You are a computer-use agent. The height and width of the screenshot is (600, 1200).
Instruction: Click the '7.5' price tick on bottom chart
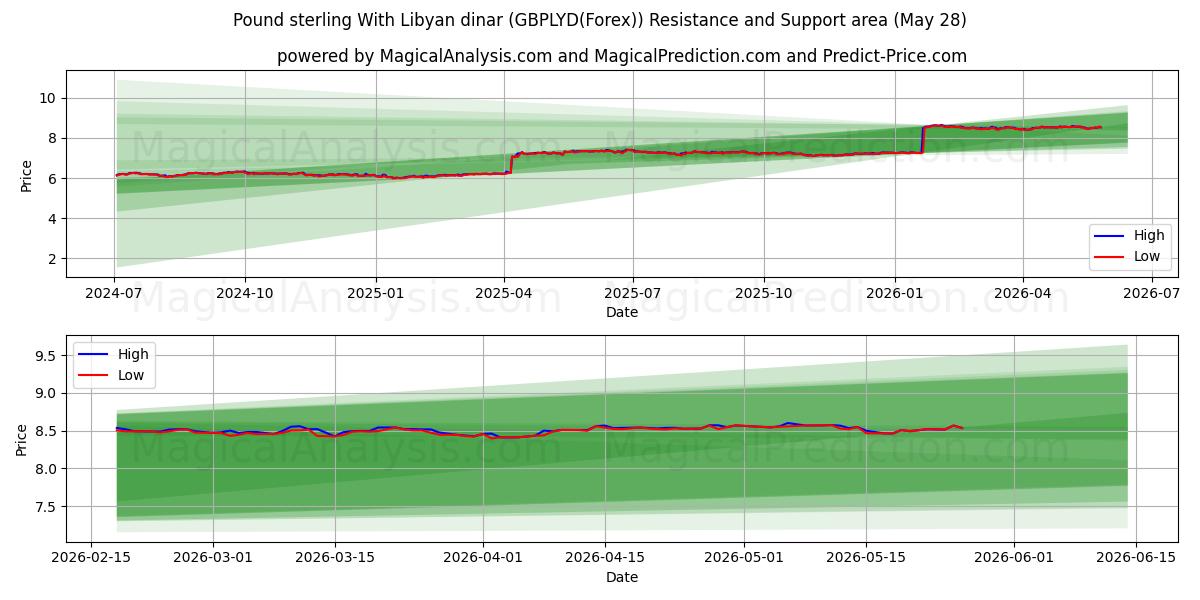pyautogui.click(x=45, y=507)
